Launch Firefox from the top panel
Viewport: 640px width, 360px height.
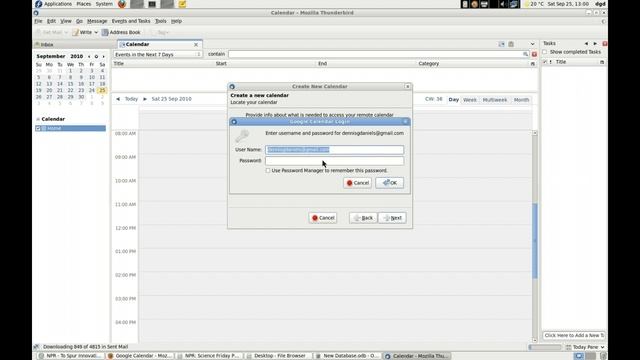[122, 4]
